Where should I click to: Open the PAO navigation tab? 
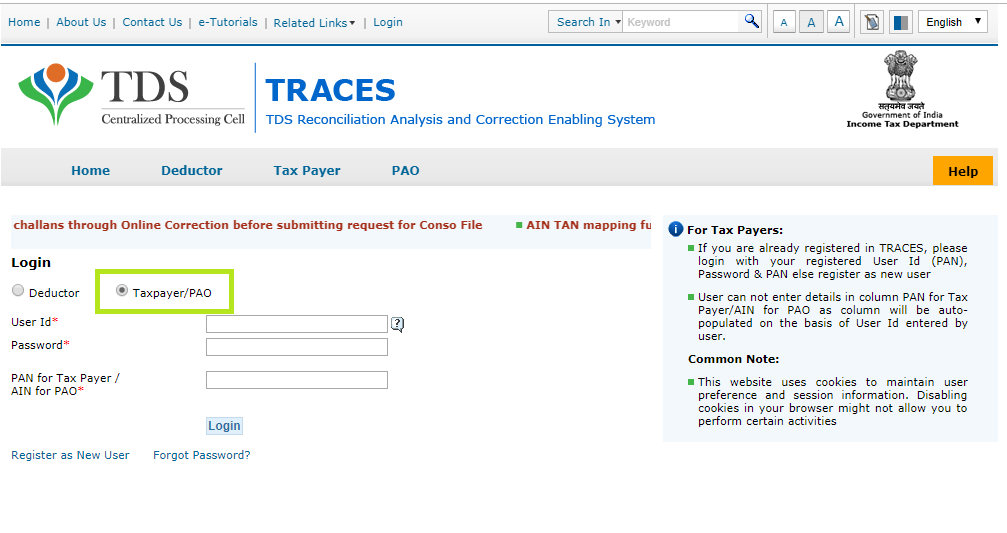tap(405, 170)
